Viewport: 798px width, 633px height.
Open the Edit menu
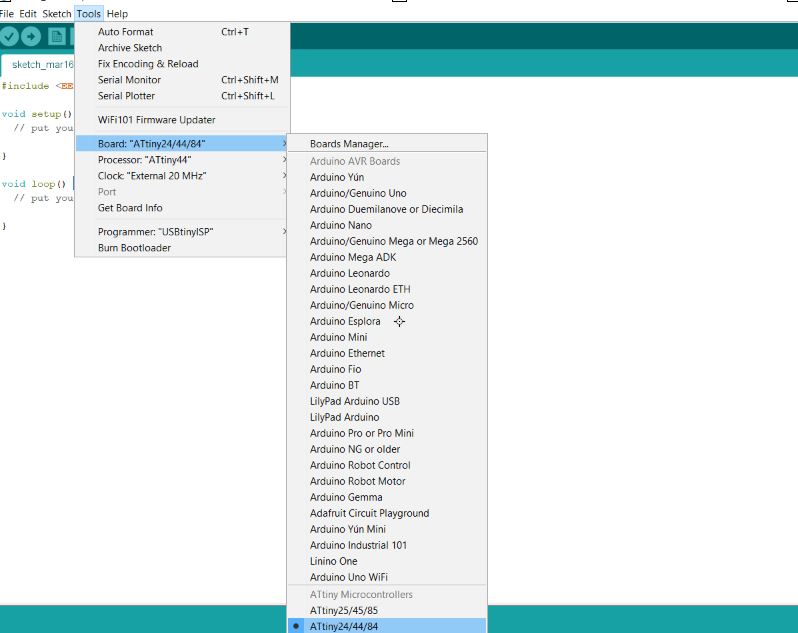point(28,14)
